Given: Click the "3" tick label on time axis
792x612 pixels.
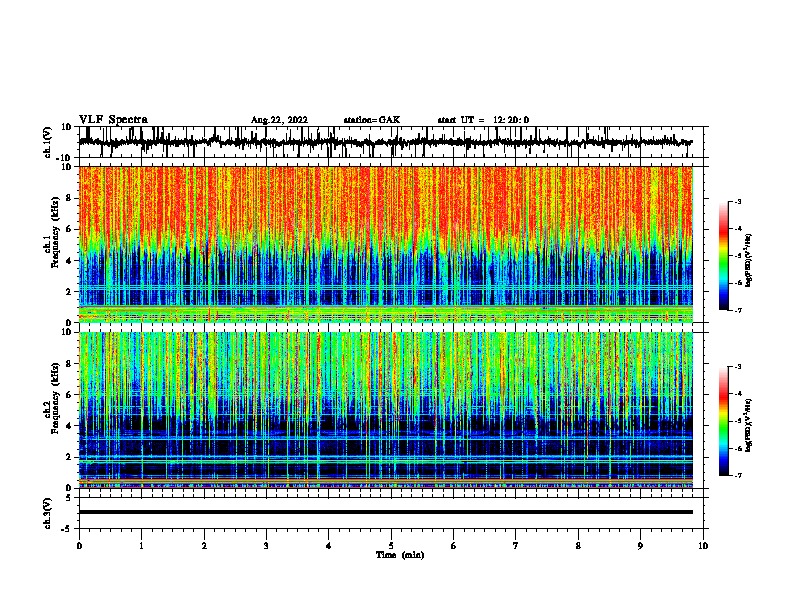Looking at the screenshot, I should [266, 546].
